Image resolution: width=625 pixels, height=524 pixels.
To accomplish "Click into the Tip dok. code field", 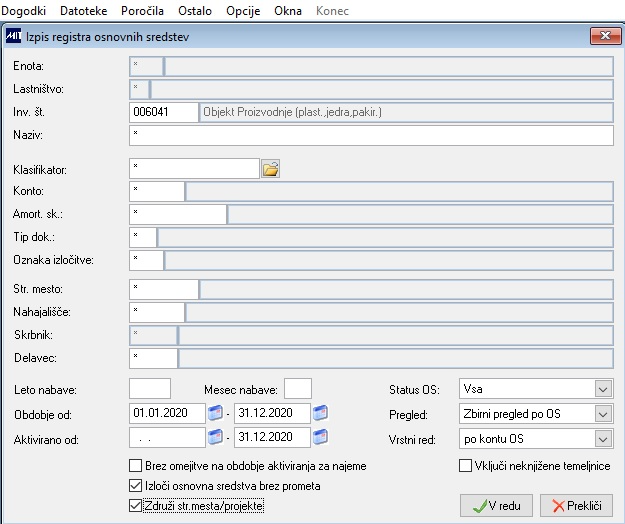I will coord(143,237).
